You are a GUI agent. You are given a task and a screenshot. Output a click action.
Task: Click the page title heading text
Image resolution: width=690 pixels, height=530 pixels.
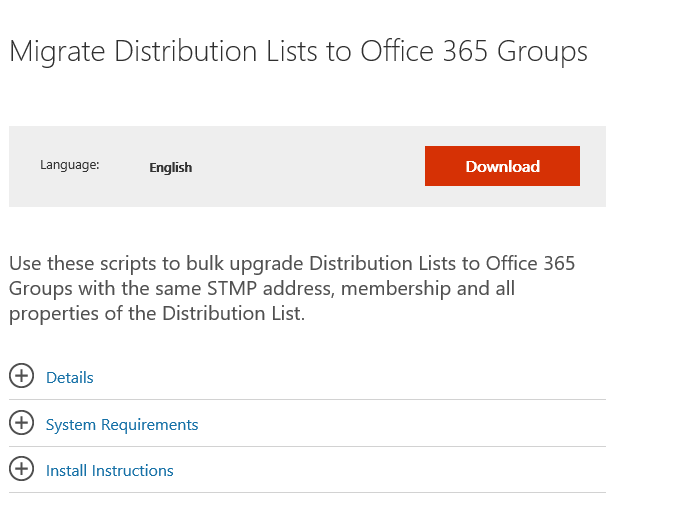pyautogui.click(x=298, y=52)
